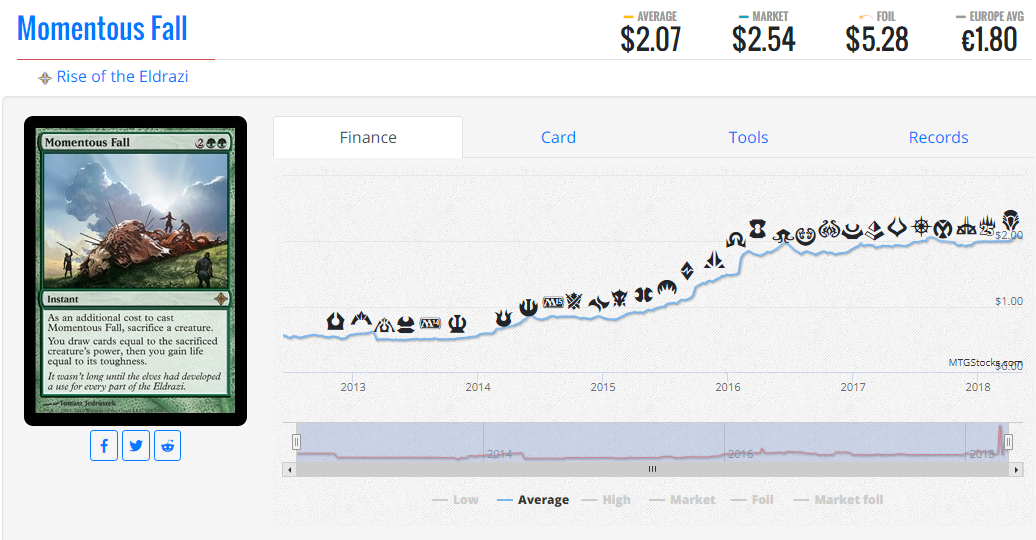Click the M15 set marker on chart
This screenshot has width=1036, height=540.
tap(553, 302)
